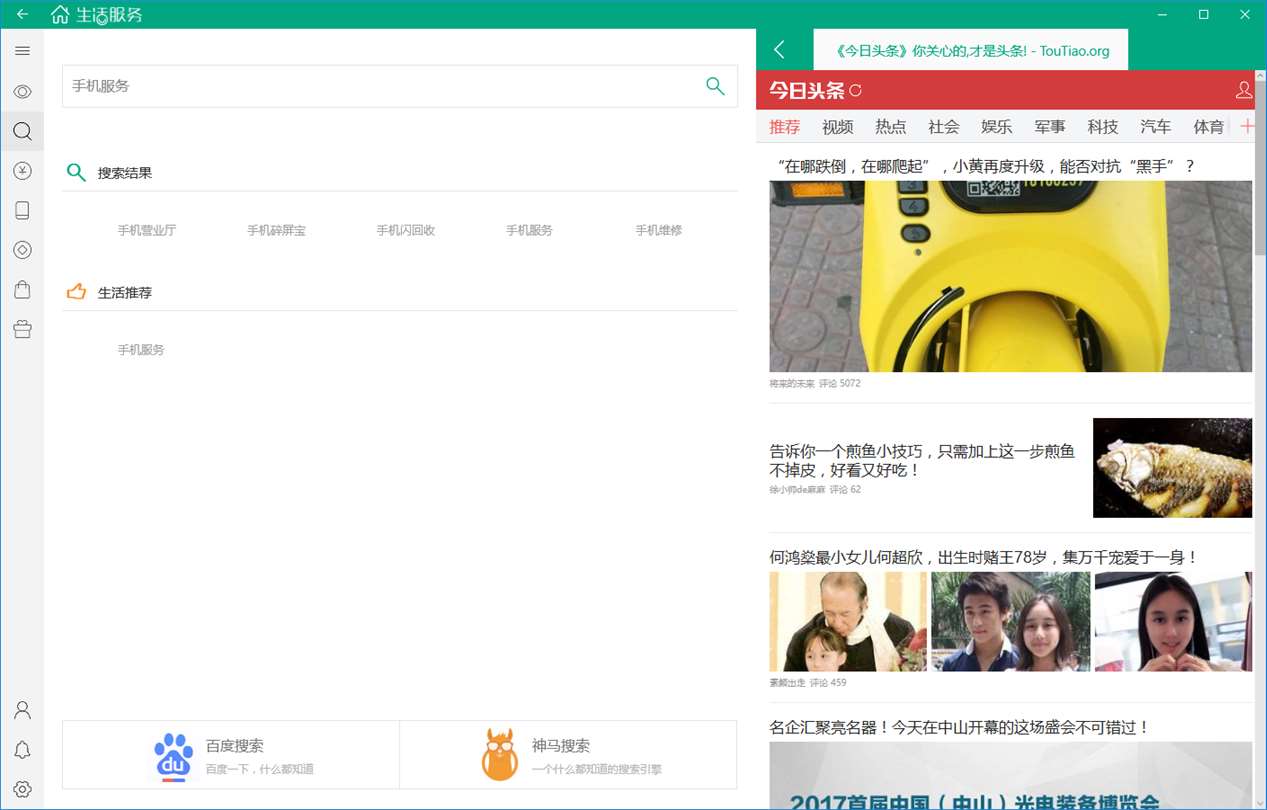Viewport: 1267px width, 810px height.
Task: Select the eye icon in sidebar
Action: 22,92
